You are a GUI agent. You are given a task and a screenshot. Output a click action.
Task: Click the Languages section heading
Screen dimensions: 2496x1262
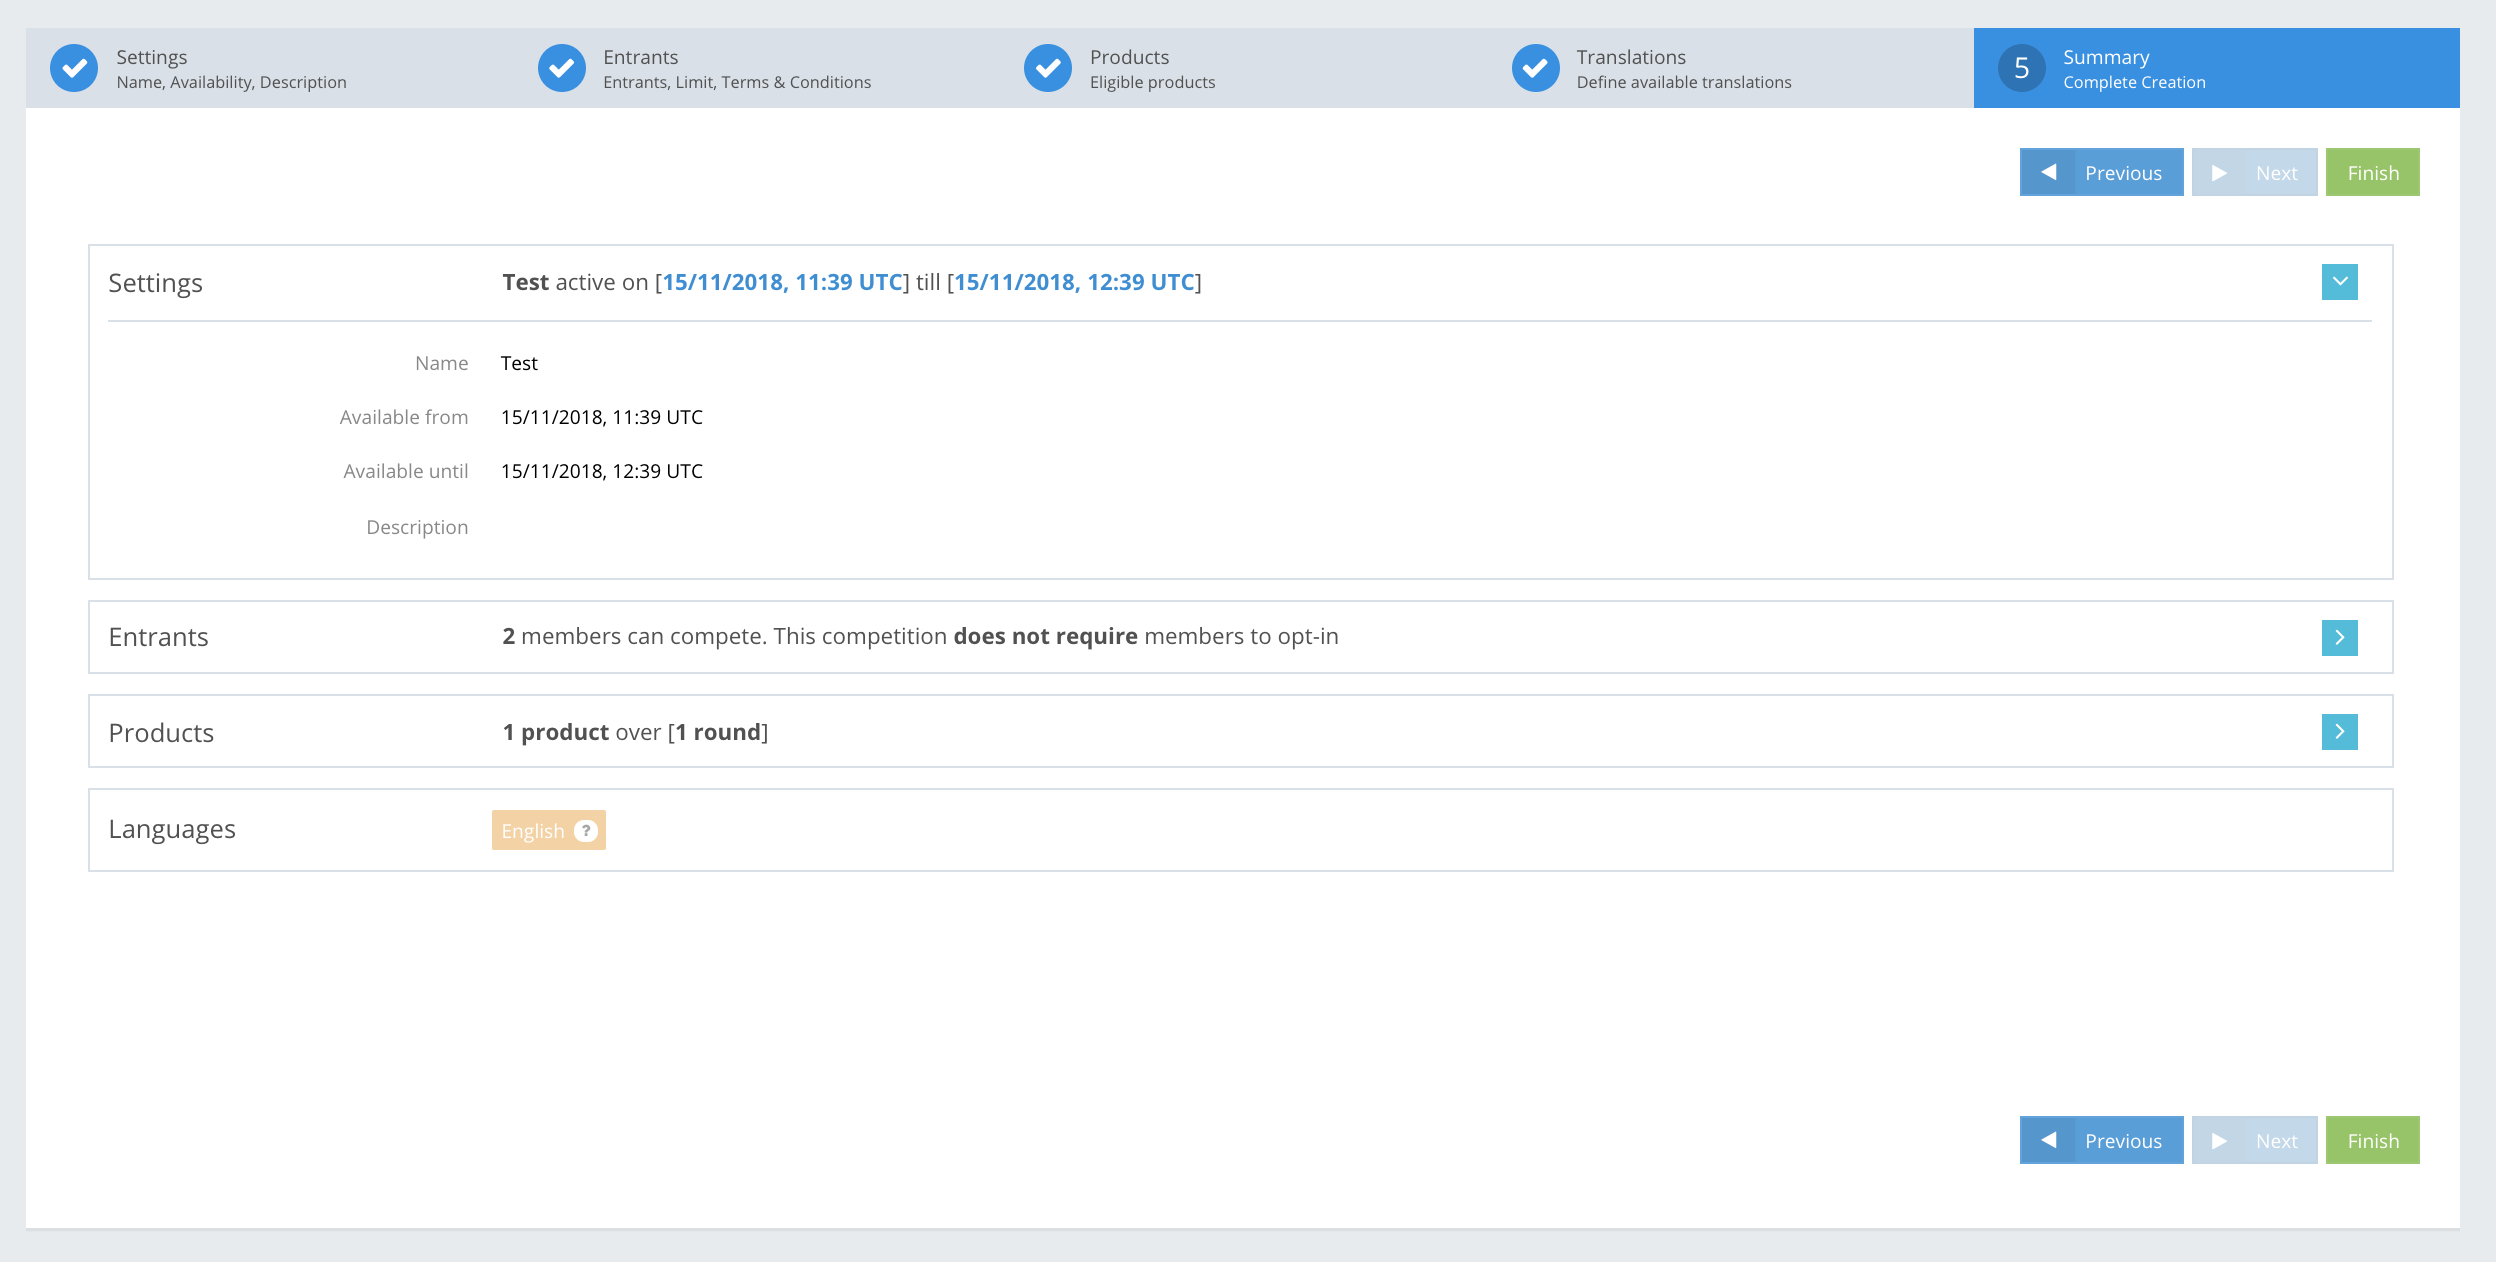[172, 829]
